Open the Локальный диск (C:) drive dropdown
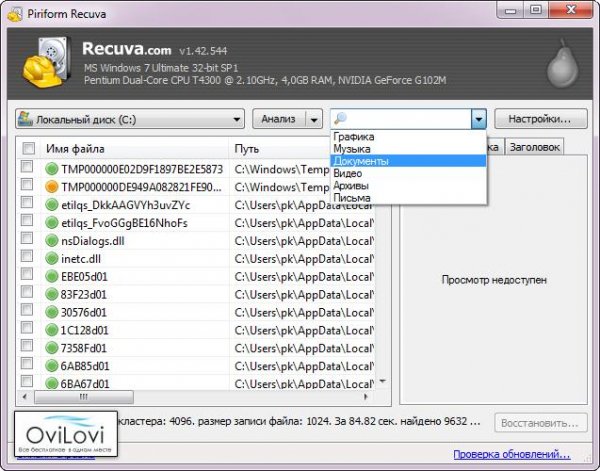Image resolution: width=600 pixels, height=471 pixels. (130, 119)
